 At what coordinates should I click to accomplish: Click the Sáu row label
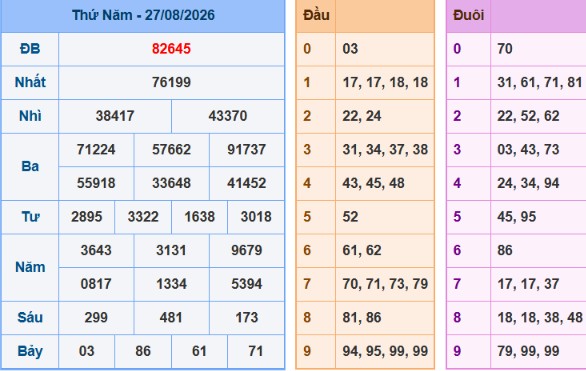pyautogui.click(x=30, y=318)
